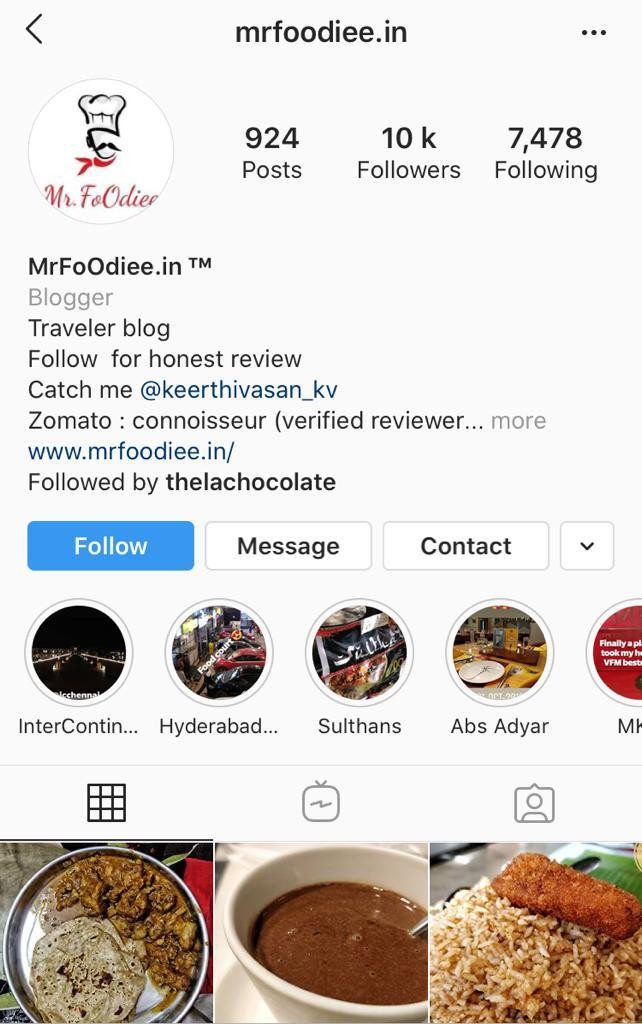Expand bio with the 'more' link
Viewport: 642px width, 1024px height.
click(519, 421)
